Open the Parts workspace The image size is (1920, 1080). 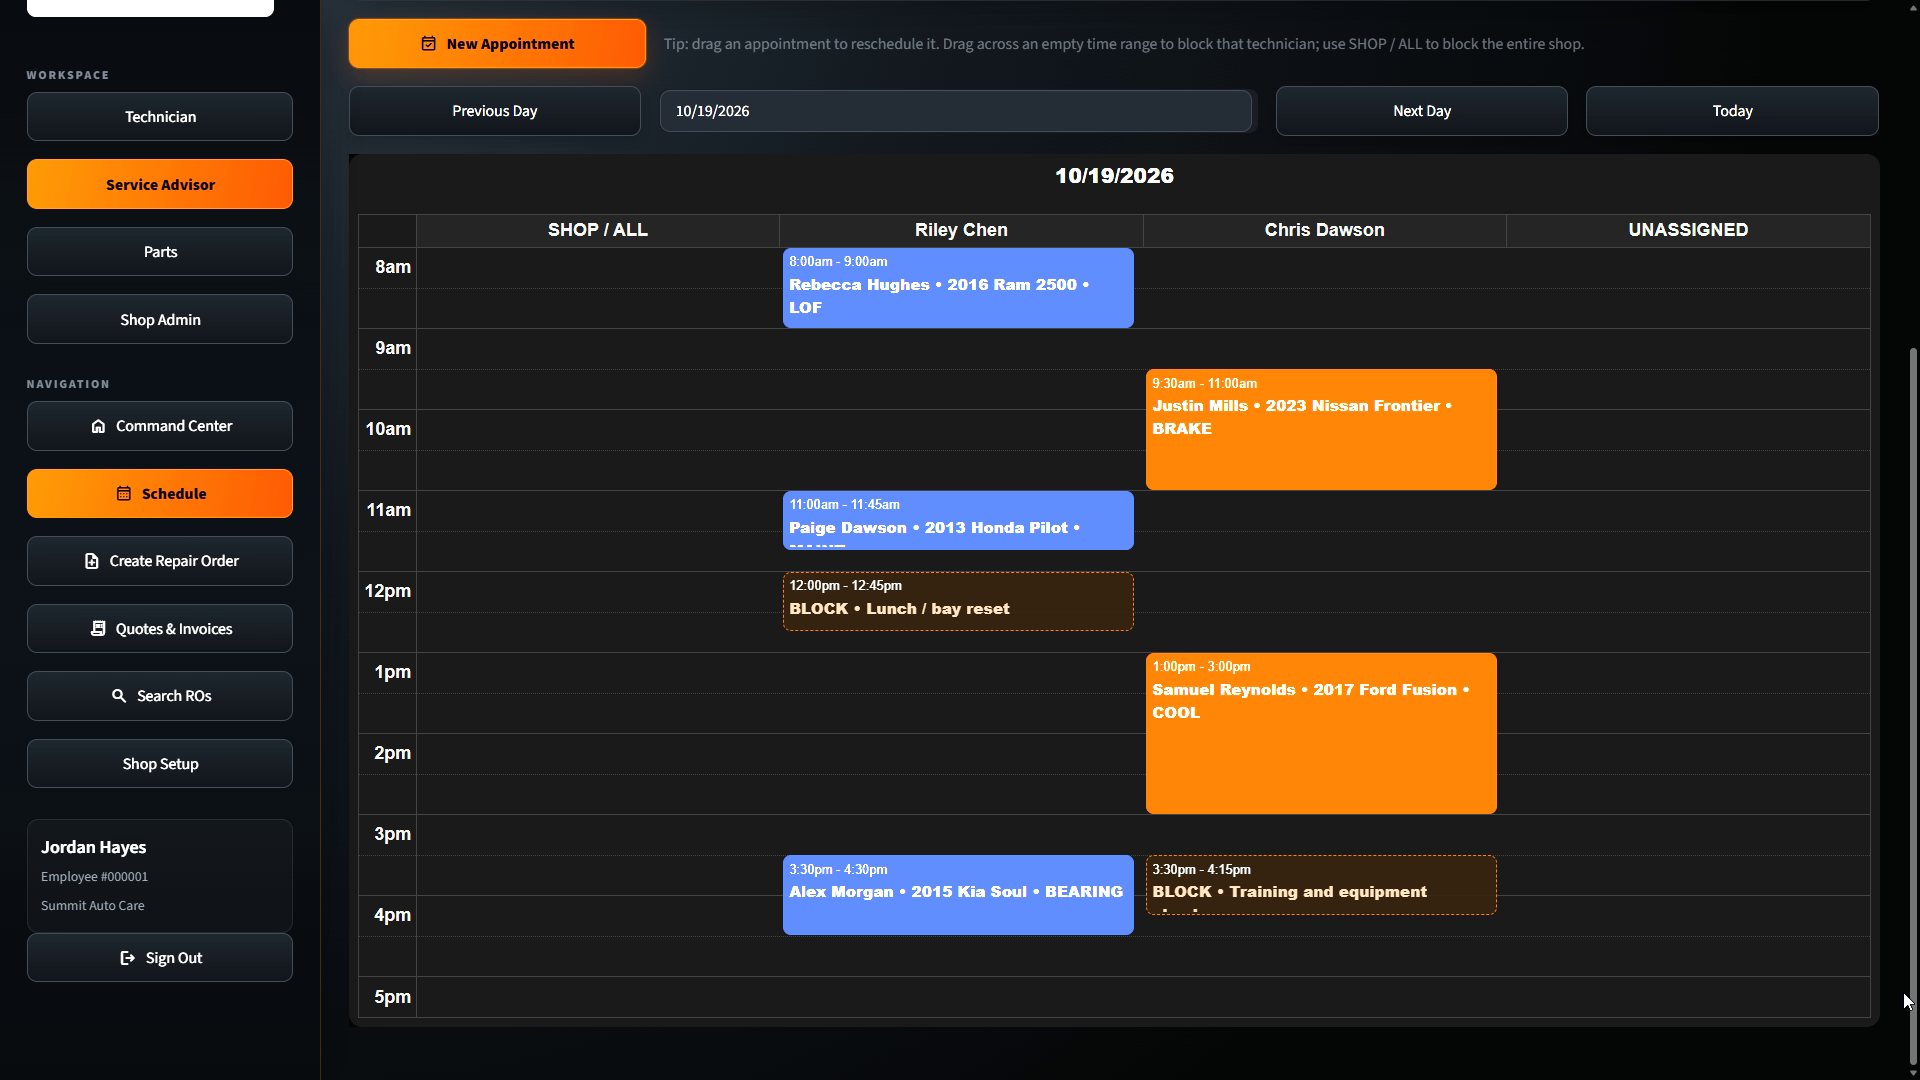[160, 252]
